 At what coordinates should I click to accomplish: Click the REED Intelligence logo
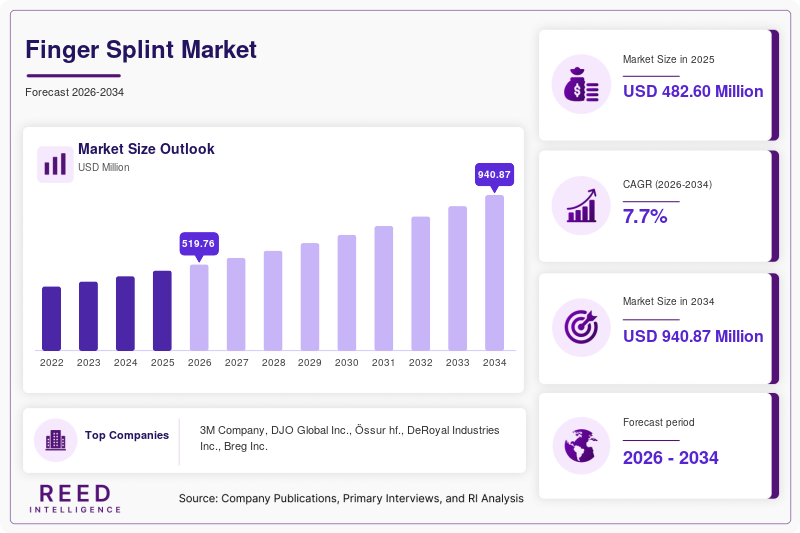coord(75,498)
